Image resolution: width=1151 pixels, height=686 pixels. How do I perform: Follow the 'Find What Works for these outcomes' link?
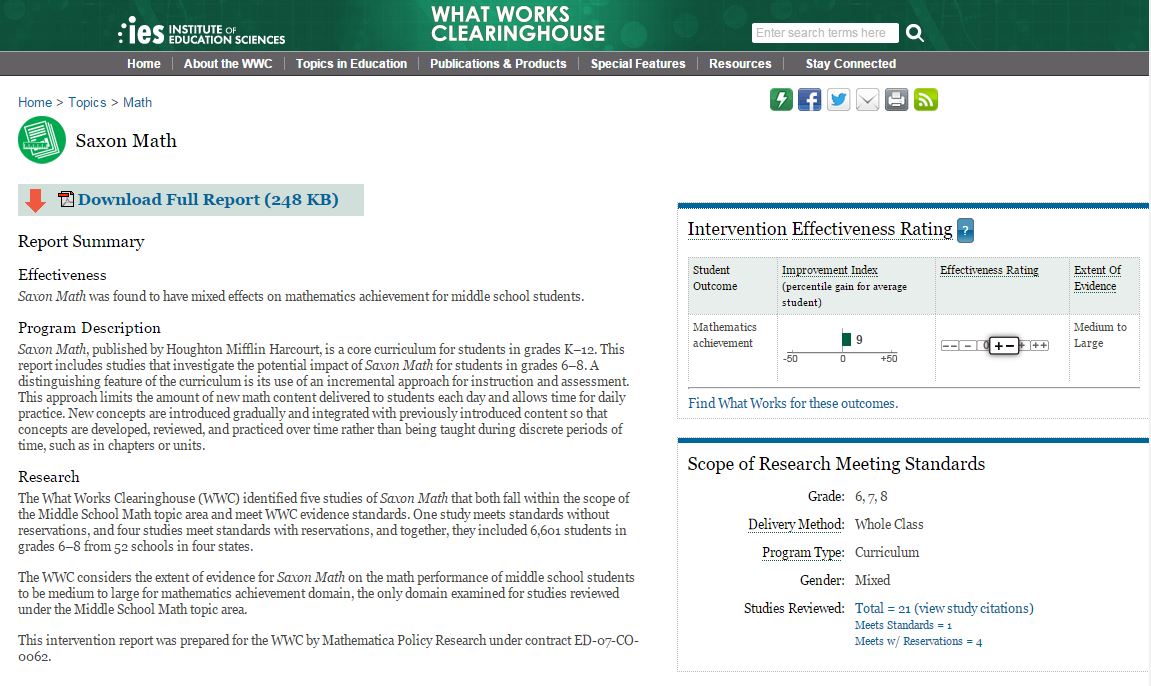point(793,404)
